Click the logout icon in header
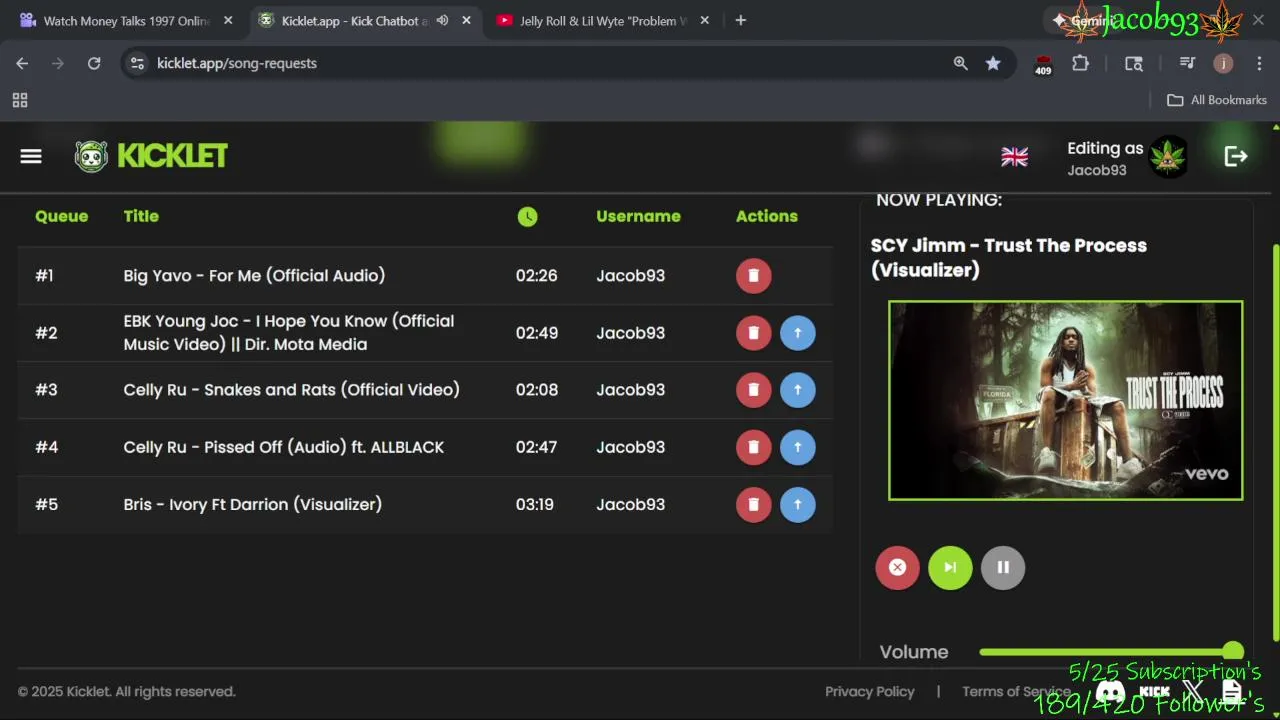 tap(1236, 156)
